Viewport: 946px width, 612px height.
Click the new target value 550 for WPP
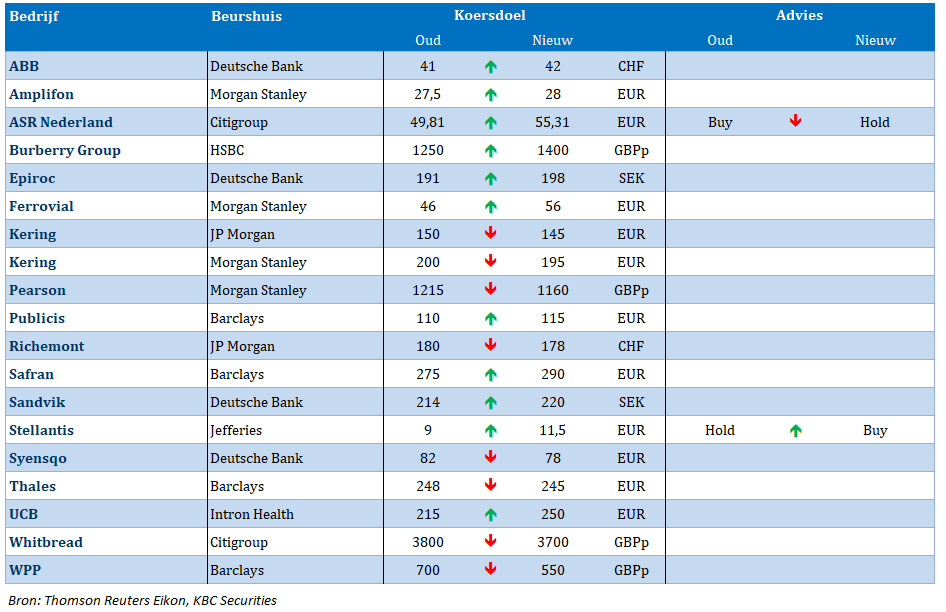(553, 570)
